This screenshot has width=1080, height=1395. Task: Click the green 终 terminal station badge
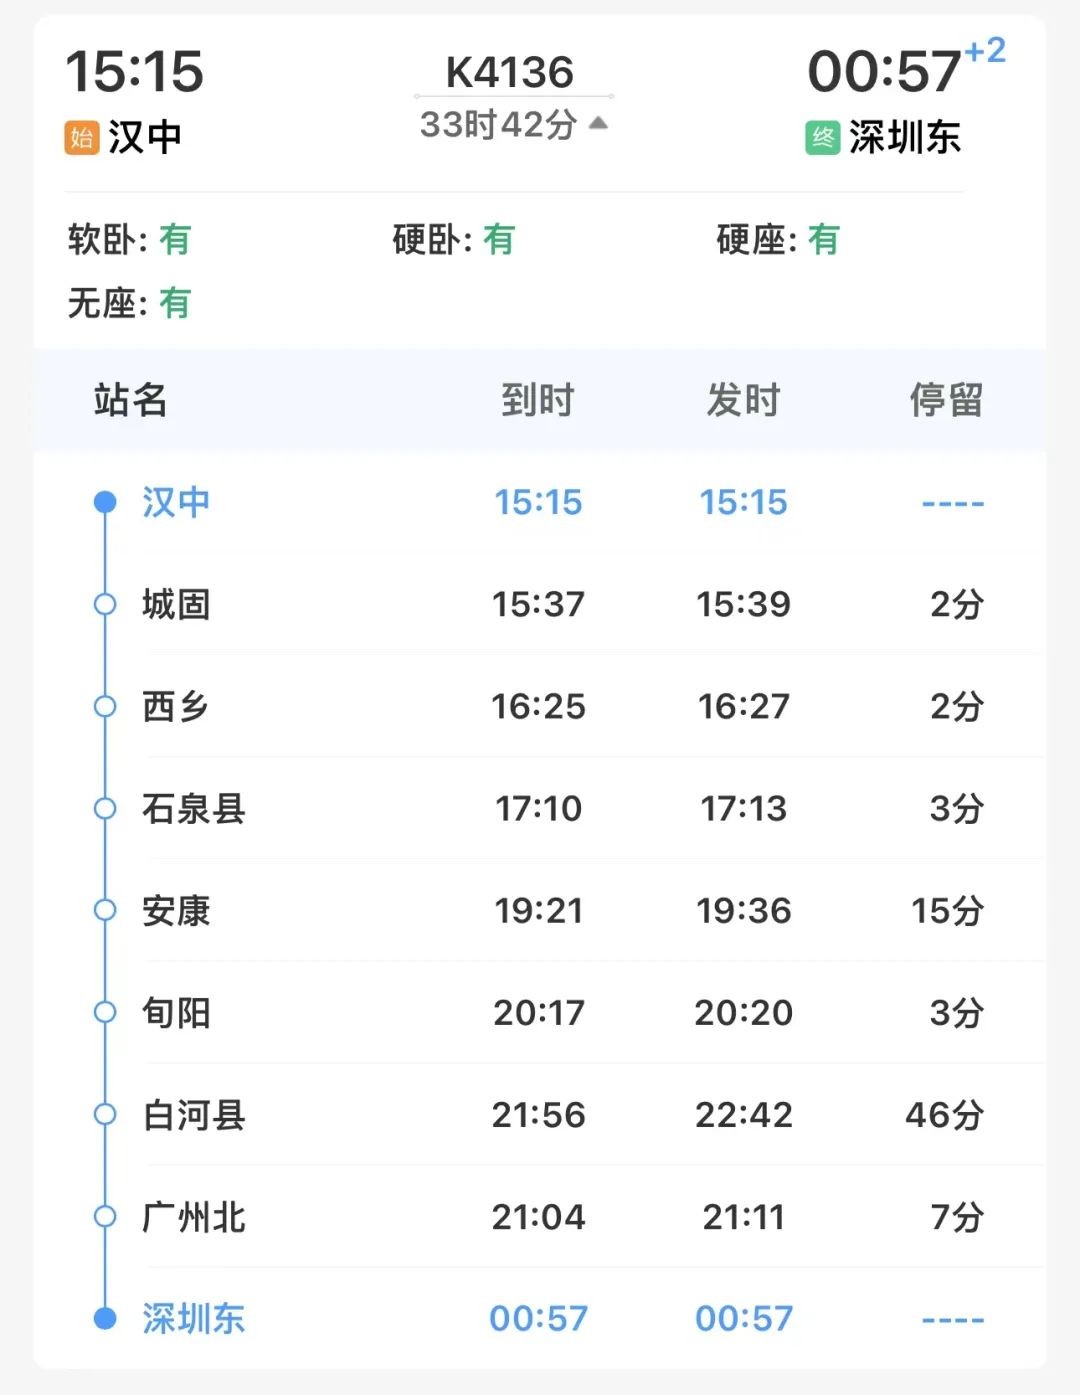822,137
